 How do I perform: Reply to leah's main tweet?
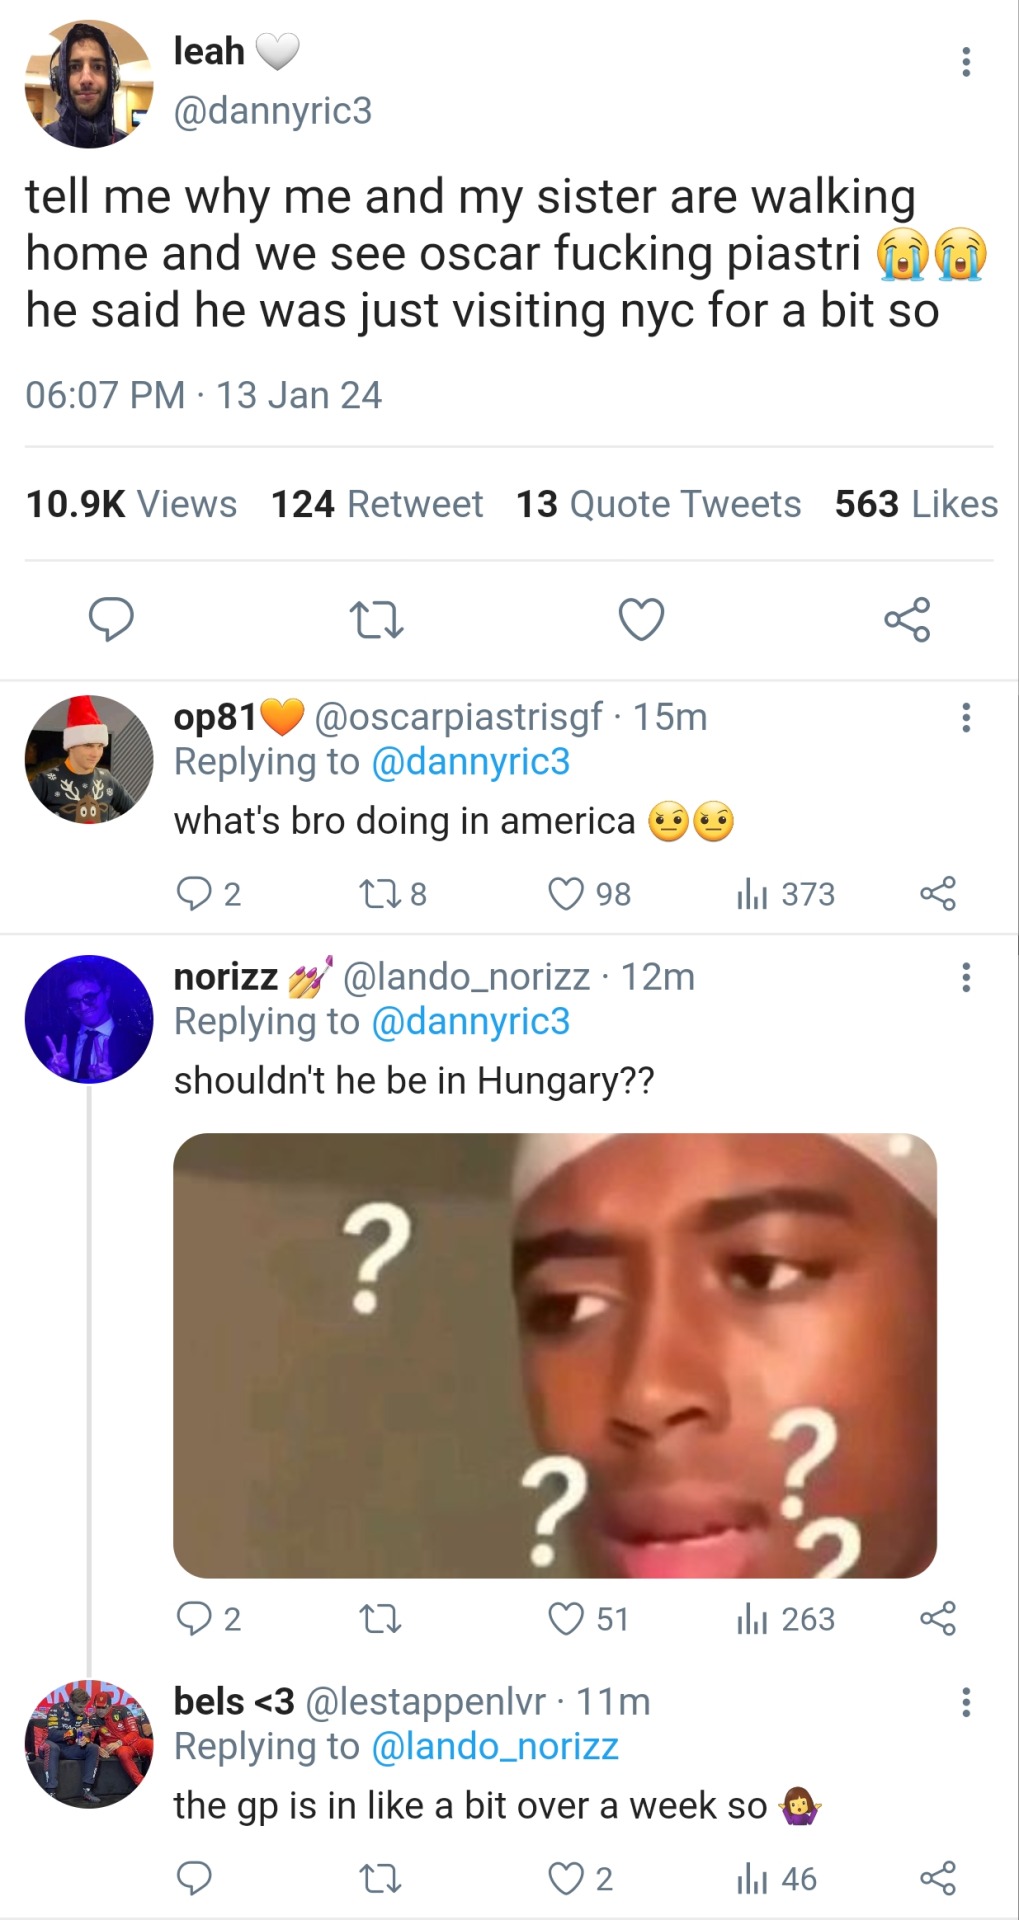click(111, 619)
